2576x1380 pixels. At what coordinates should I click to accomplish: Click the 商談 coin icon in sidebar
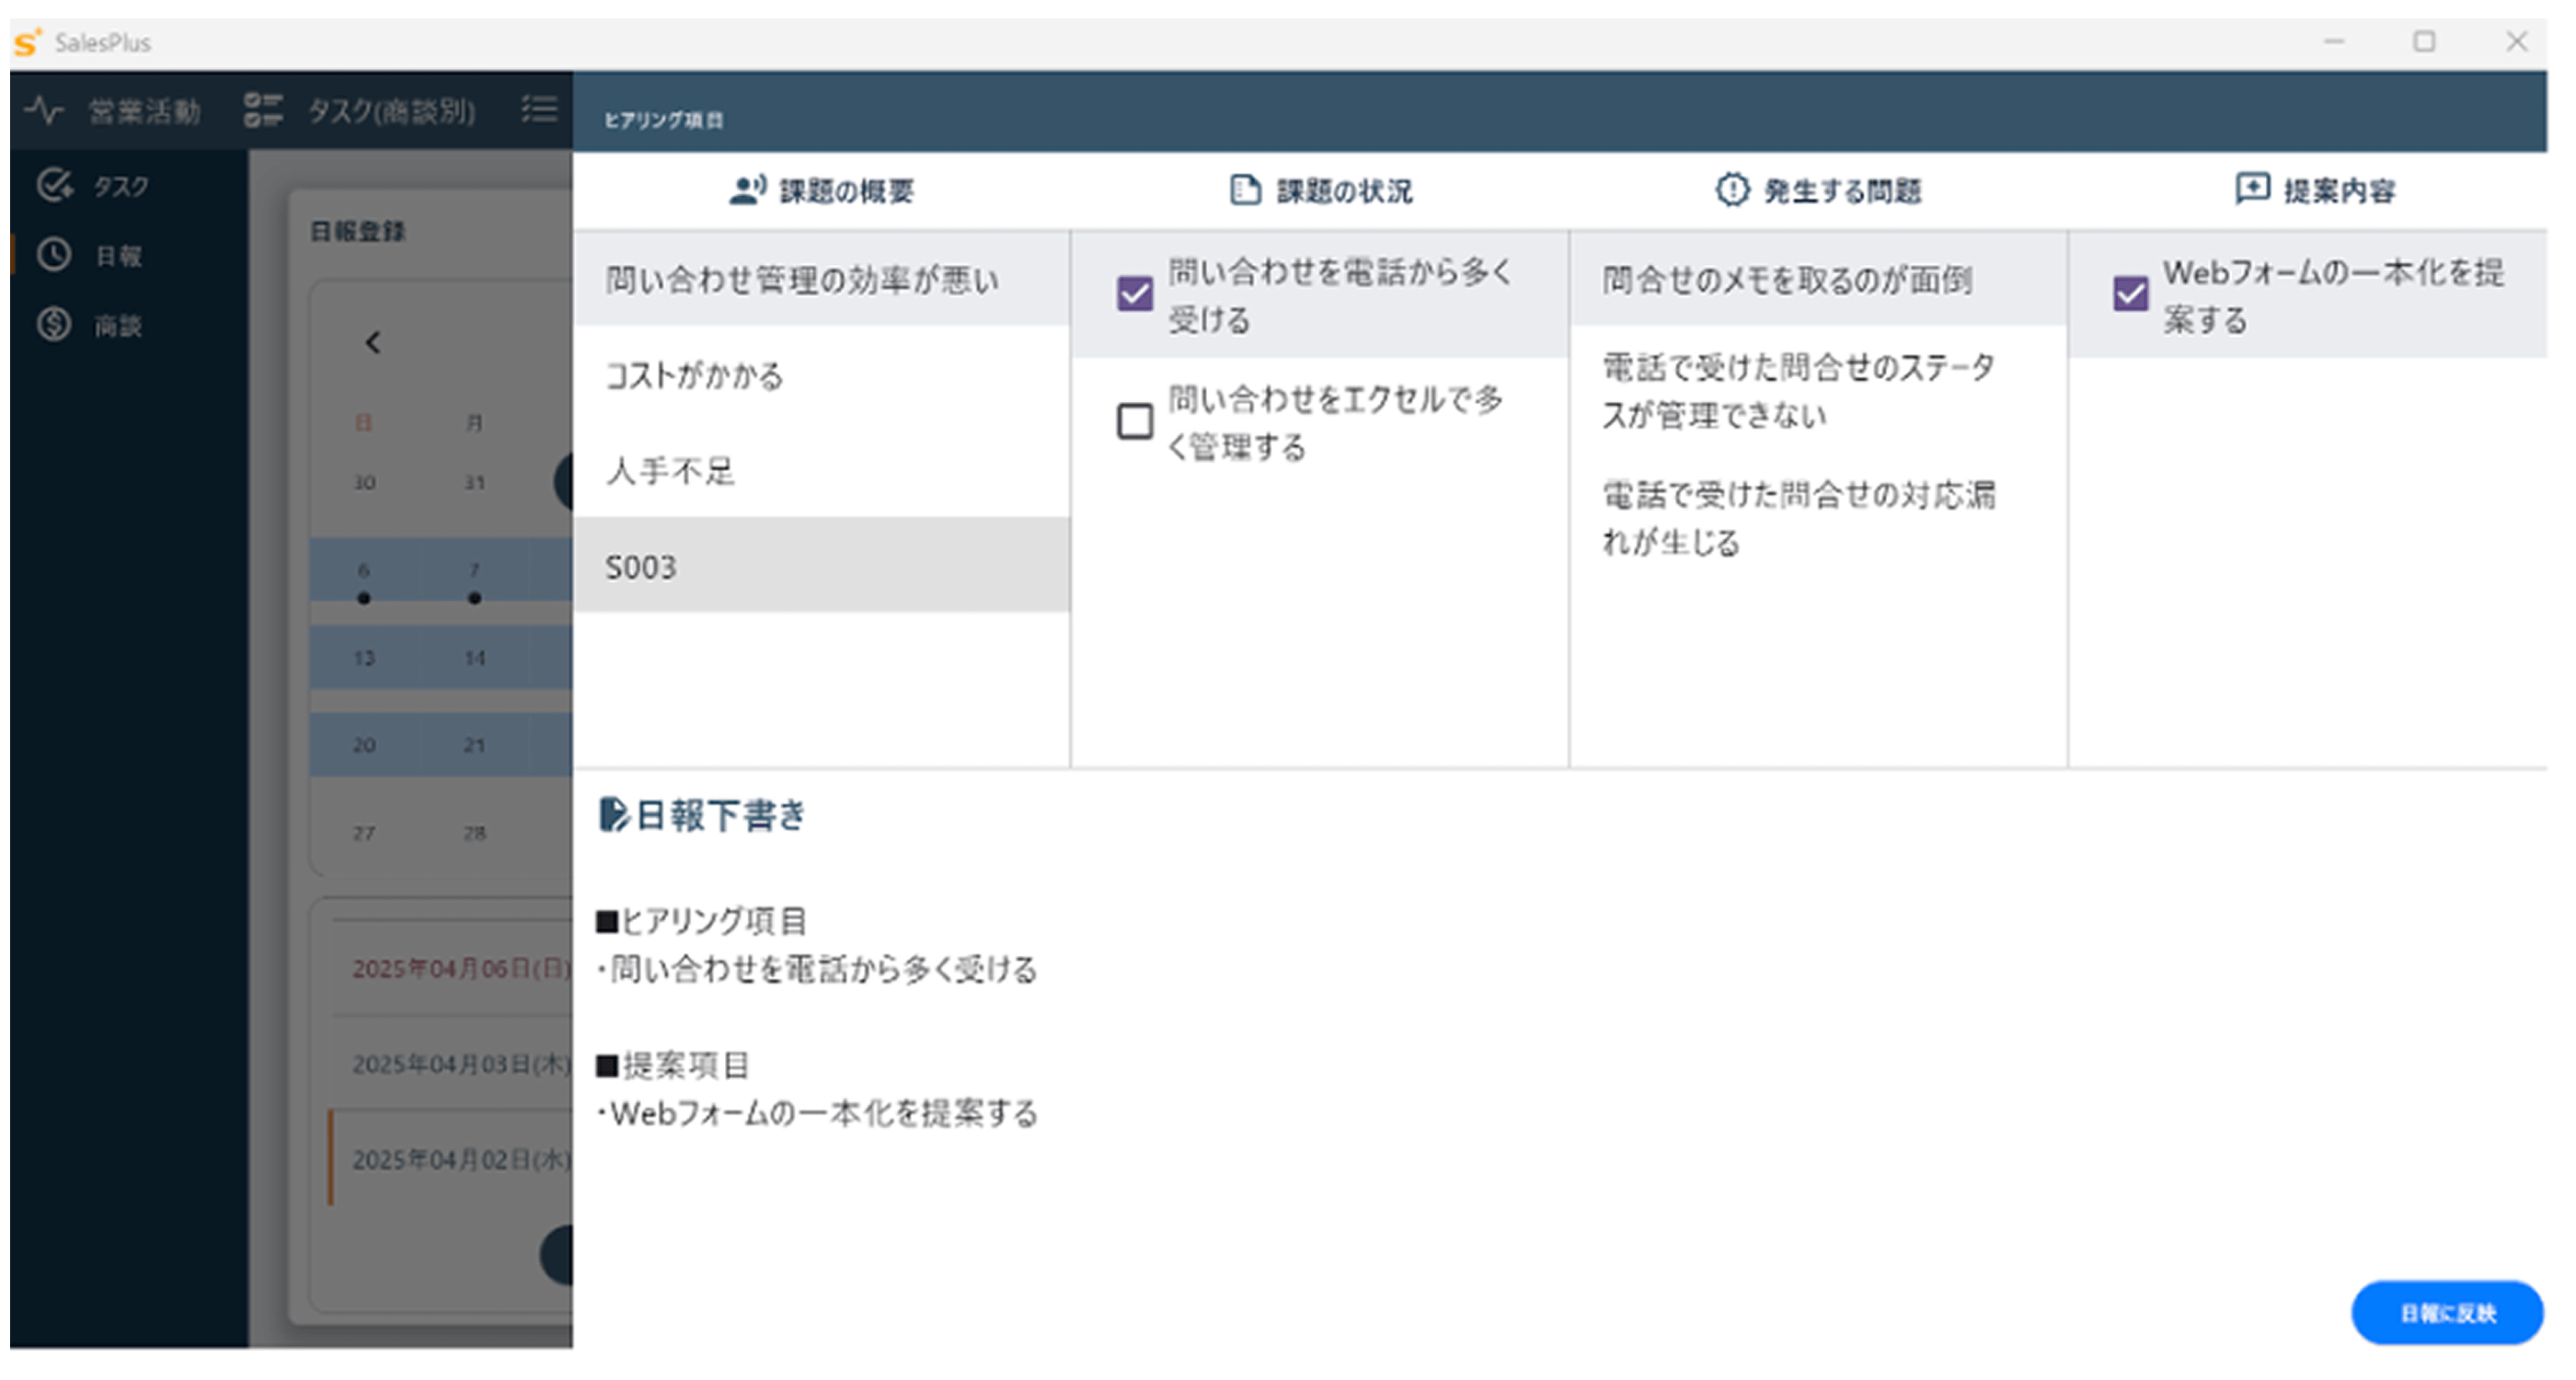click(54, 324)
